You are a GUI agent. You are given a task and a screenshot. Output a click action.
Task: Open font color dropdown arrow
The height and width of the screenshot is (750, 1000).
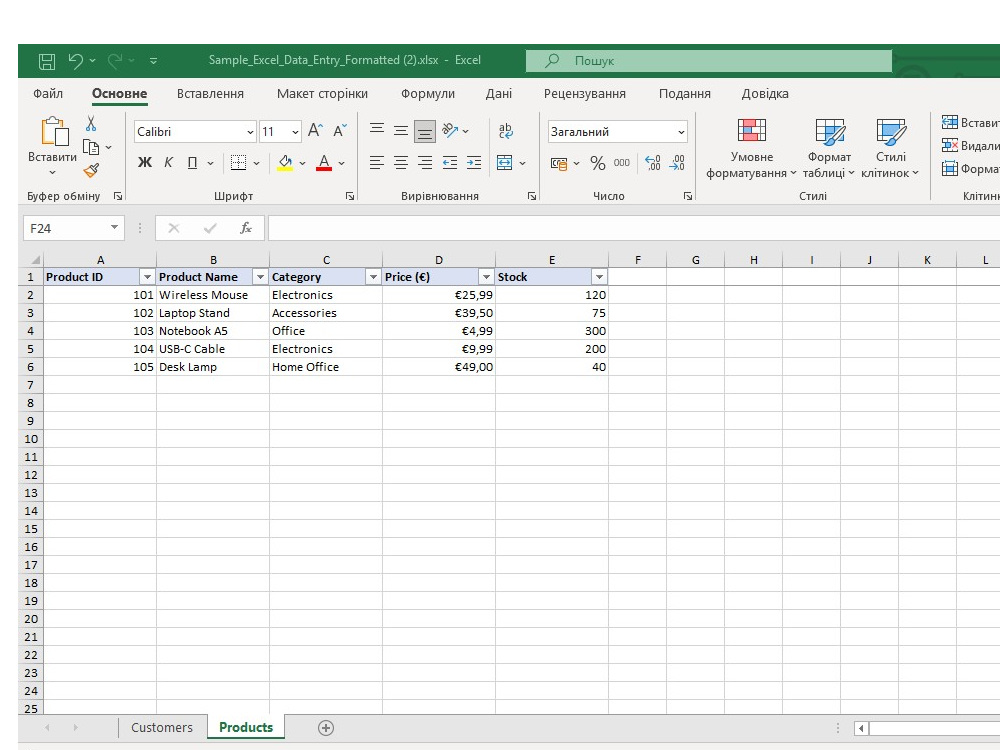342,163
